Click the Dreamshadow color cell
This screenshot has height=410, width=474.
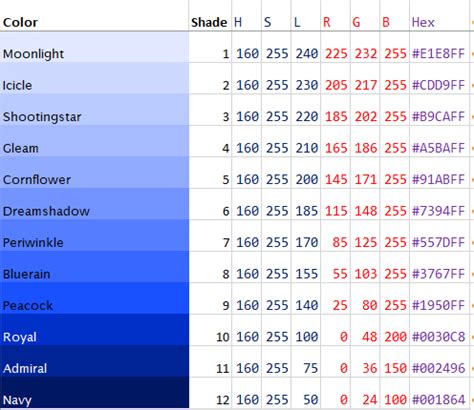[x=94, y=204]
